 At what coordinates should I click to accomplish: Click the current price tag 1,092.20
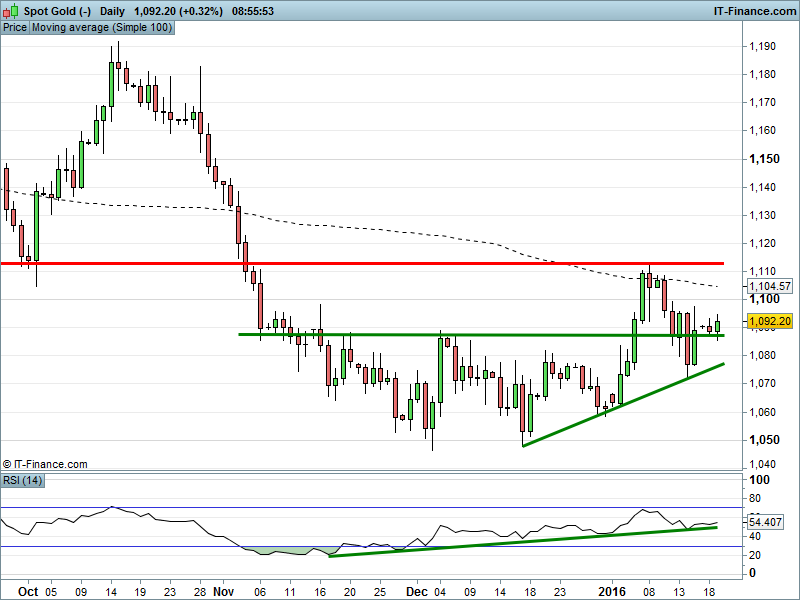770,321
